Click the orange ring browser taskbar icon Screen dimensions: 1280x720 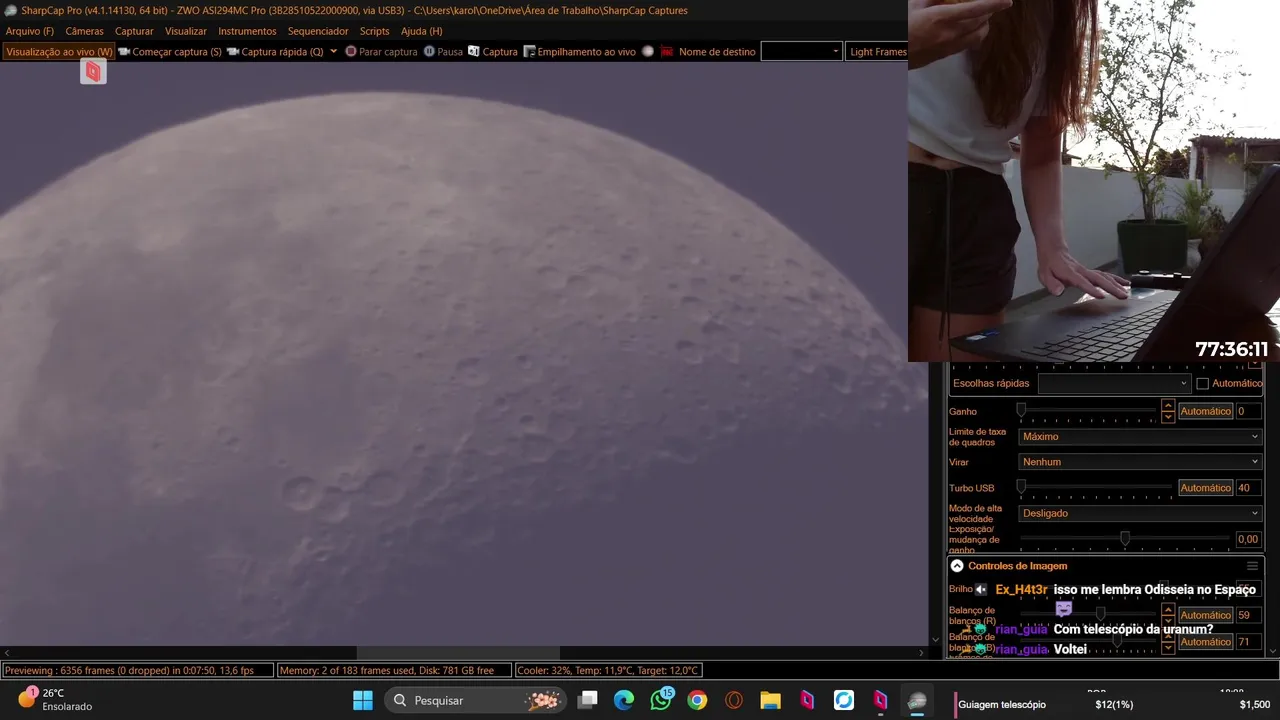click(734, 700)
